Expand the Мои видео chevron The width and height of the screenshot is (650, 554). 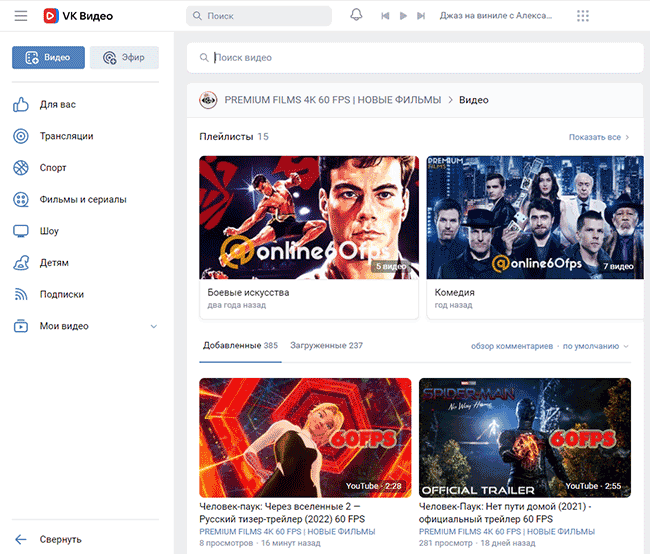click(x=153, y=326)
